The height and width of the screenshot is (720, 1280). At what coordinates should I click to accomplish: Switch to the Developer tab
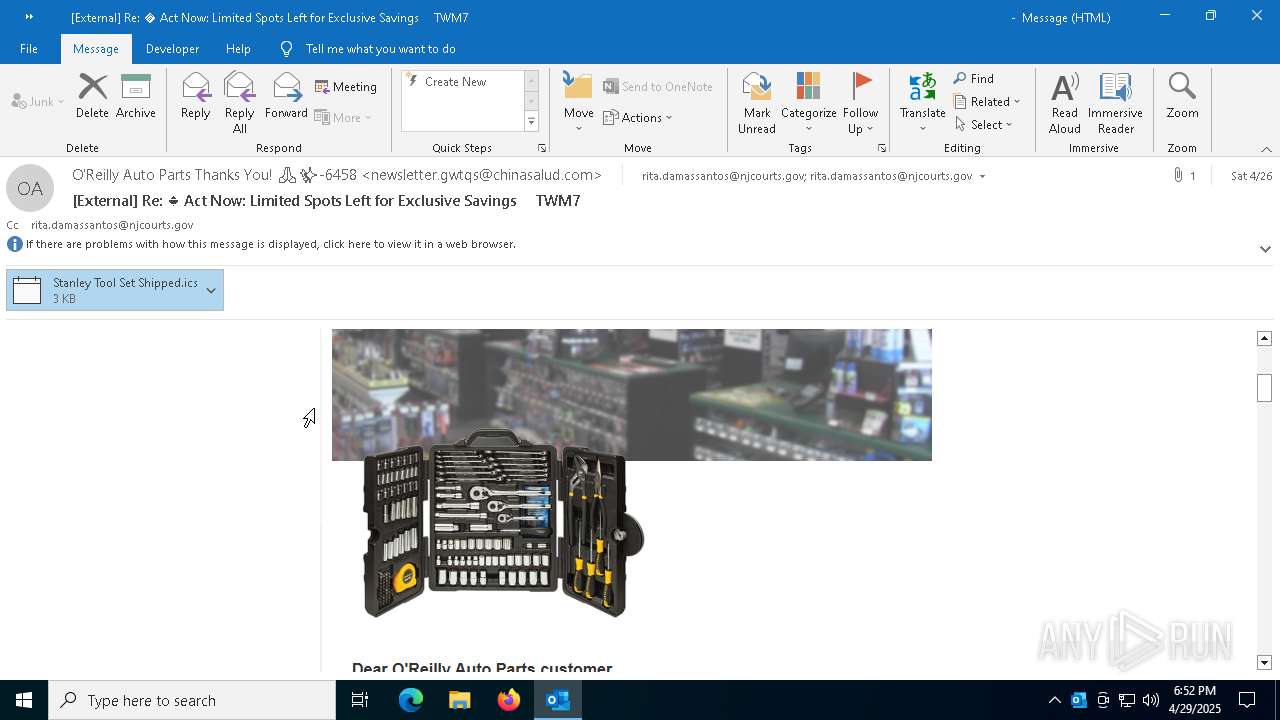pyautogui.click(x=172, y=49)
